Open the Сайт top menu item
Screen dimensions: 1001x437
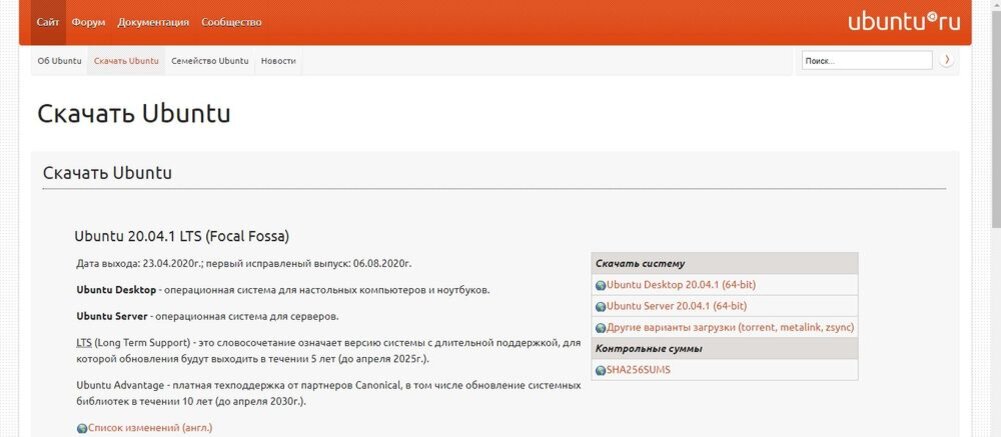48,22
